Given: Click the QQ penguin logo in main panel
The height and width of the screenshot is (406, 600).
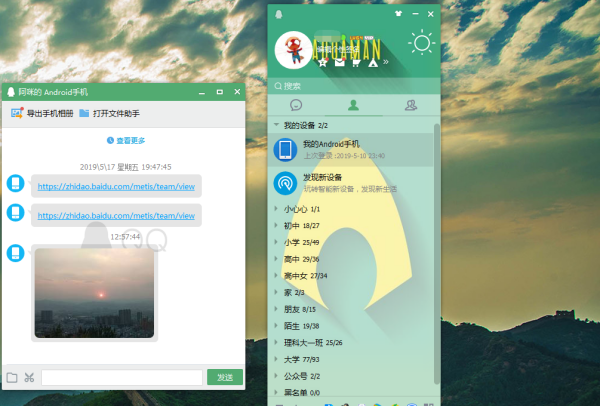Looking at the screenshot, I should point(279,15).
